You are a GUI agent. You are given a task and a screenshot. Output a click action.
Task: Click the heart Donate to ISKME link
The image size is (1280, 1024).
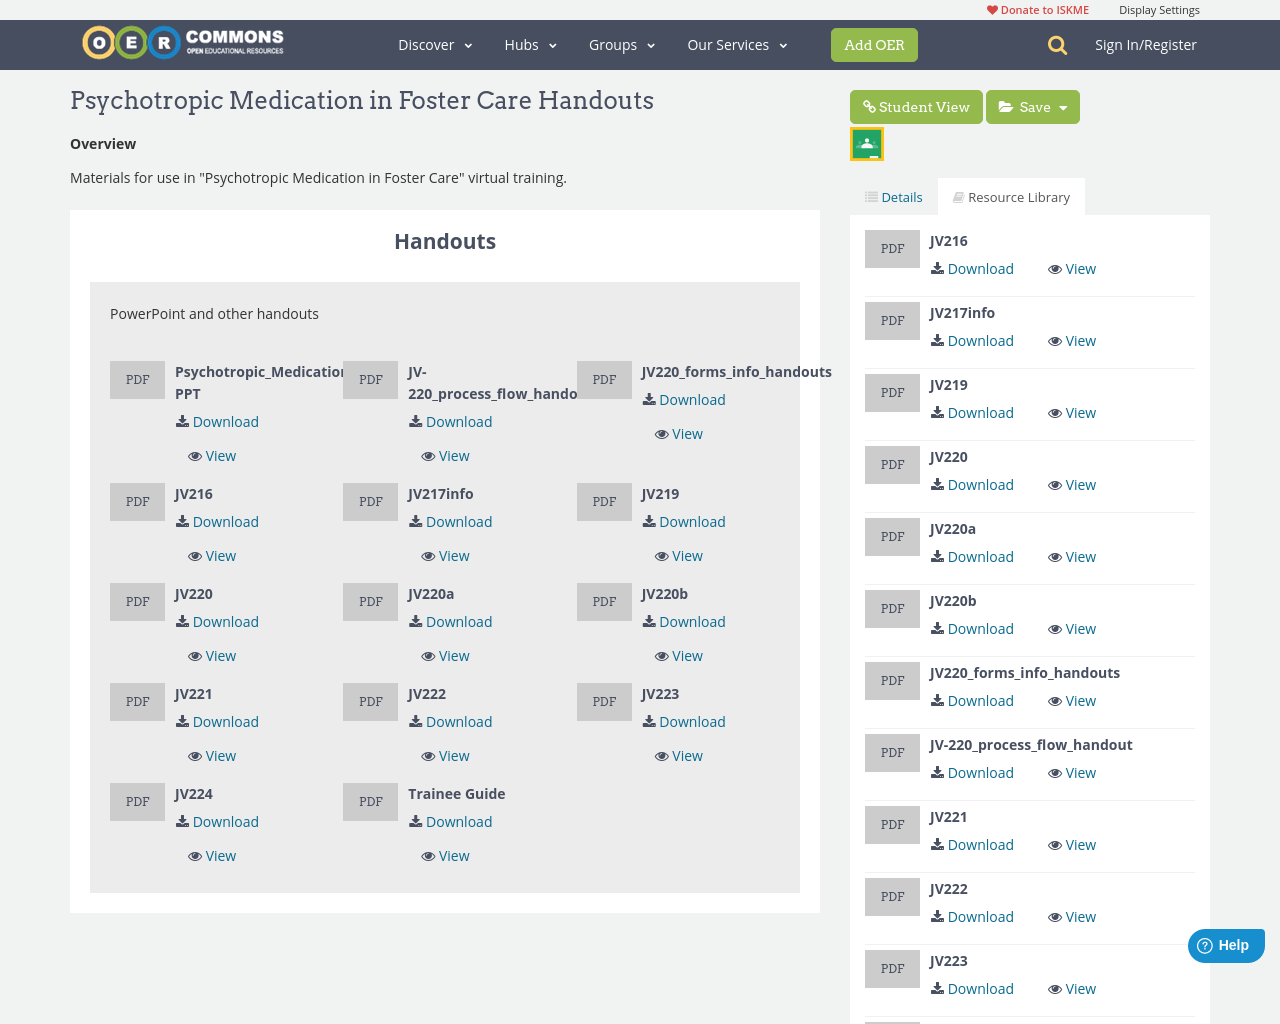tap(1037, 10)
